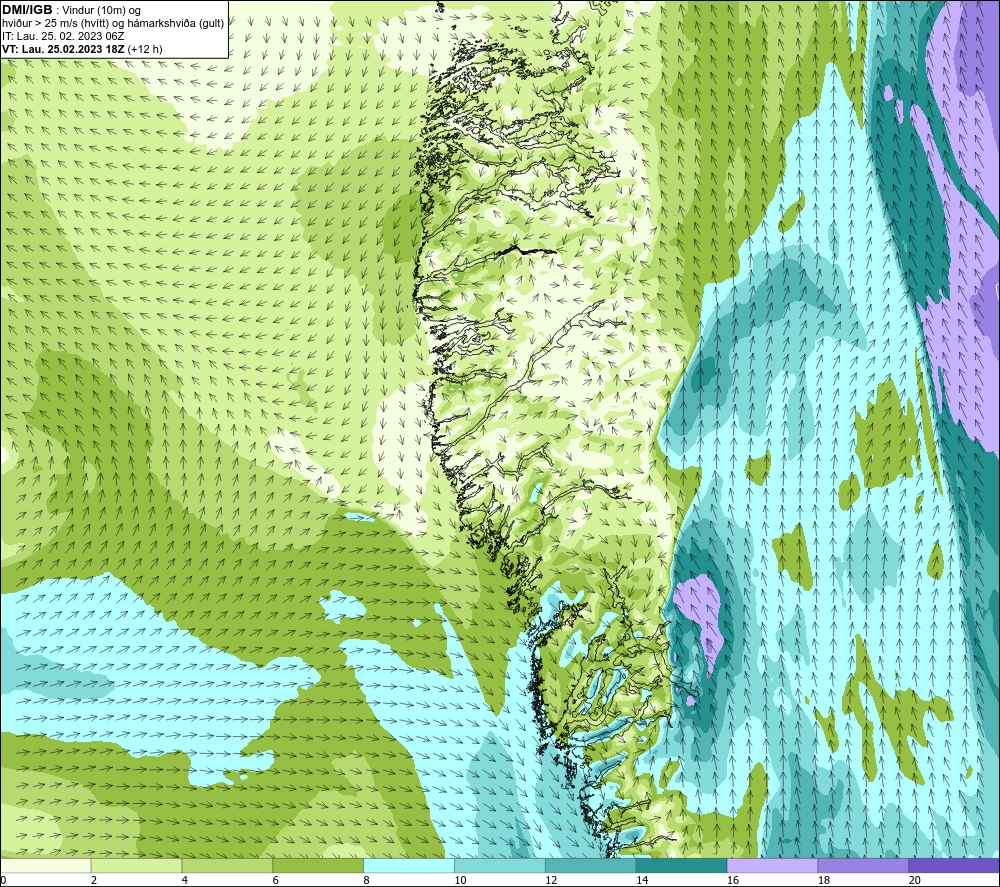
Task: Click the "16" label on the wind scale
Action: [x=733, y=881]
